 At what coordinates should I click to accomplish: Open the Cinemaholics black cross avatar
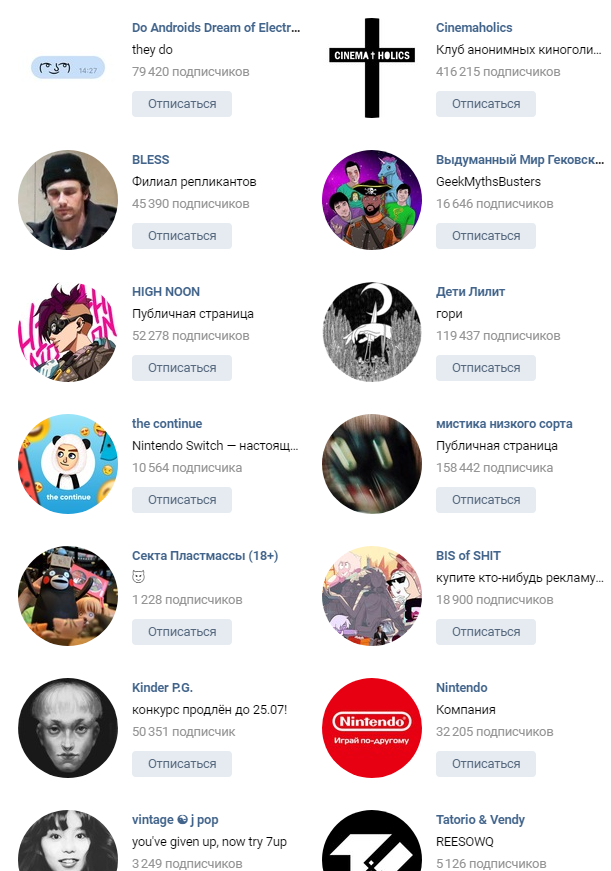coord(372,68)
